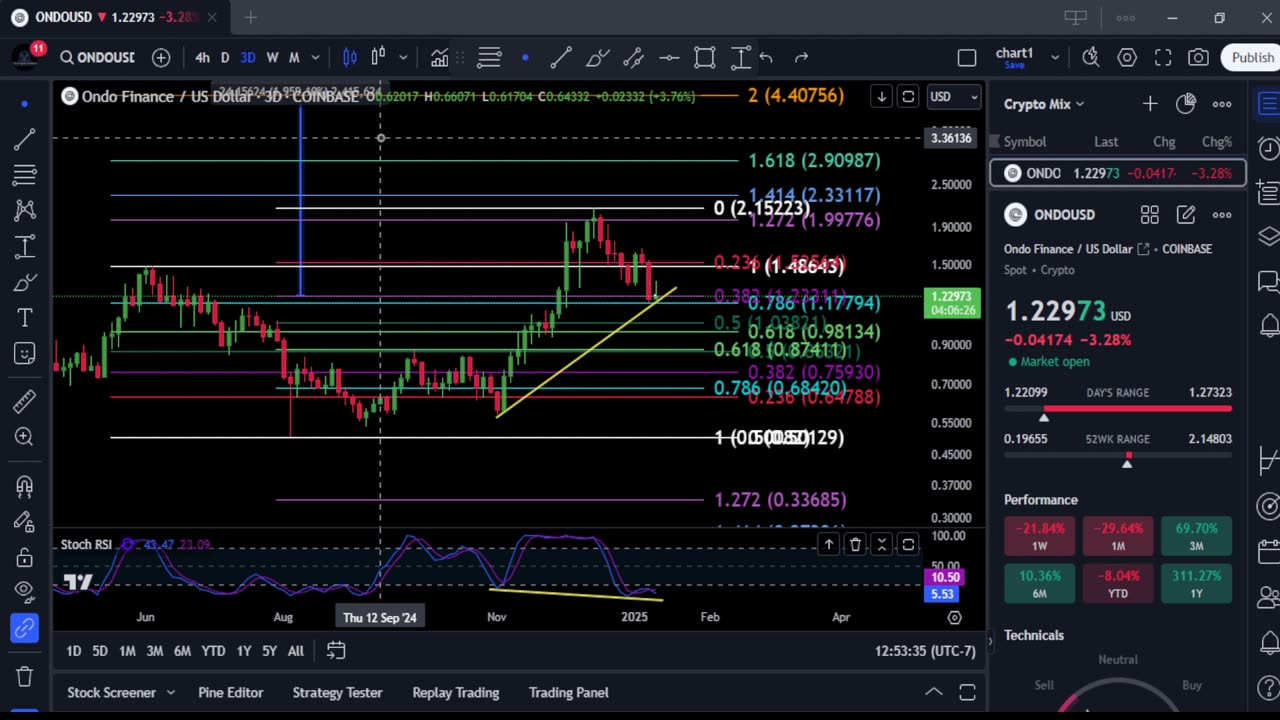Maximize the bottom panel
1280x720 pixels.
pos(967,692)
